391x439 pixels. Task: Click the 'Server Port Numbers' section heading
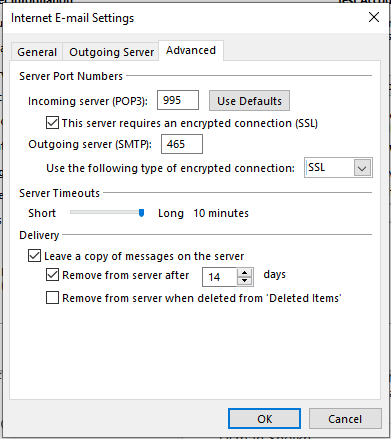[71, 76]
